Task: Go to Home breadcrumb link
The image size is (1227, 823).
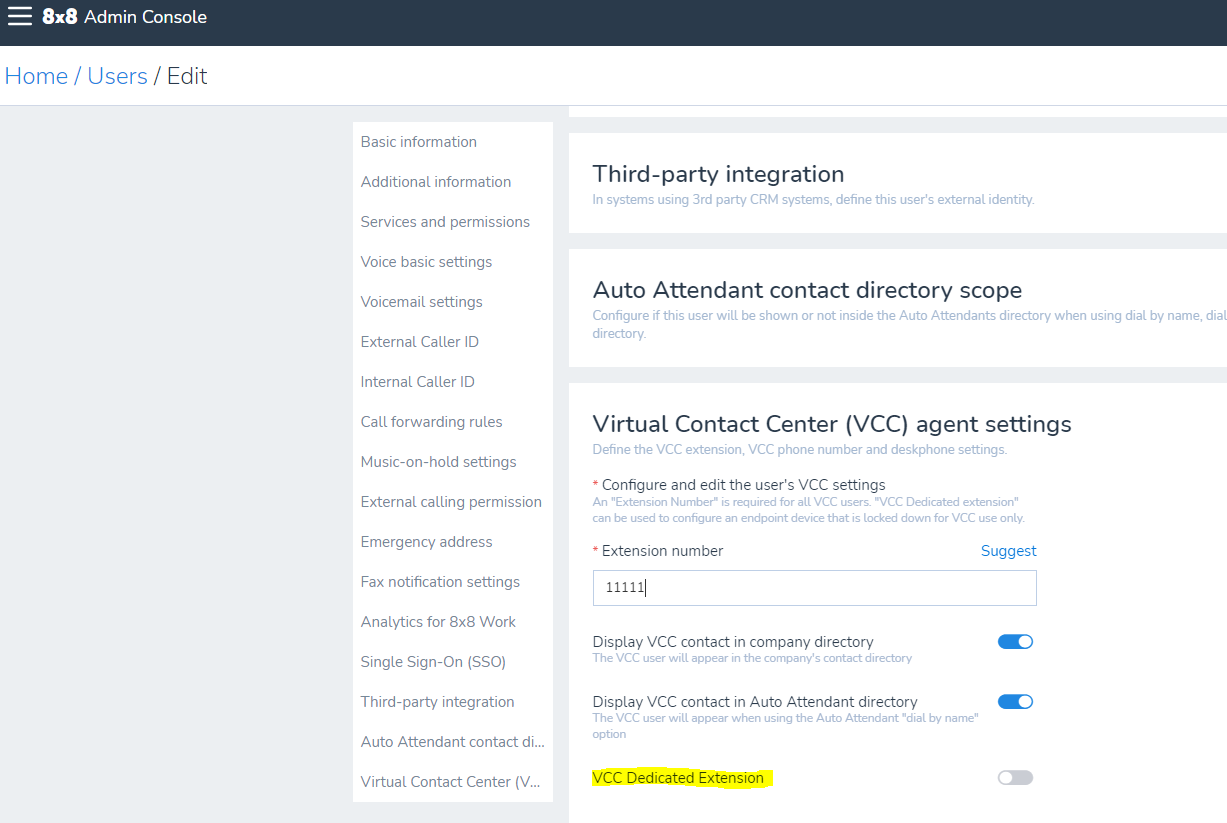Action: point(37,76)
